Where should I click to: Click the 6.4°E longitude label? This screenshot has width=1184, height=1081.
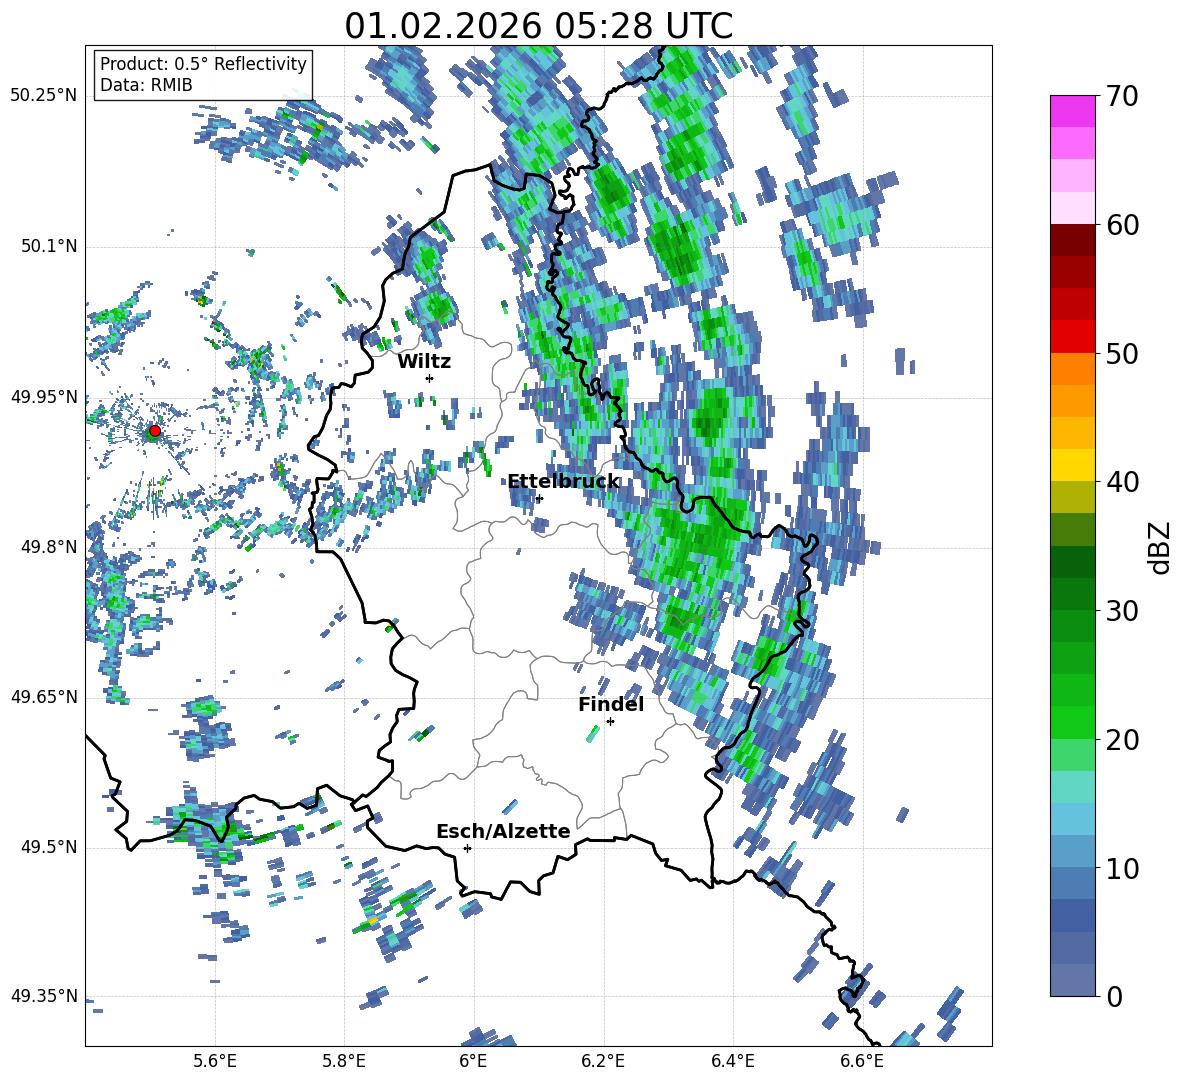click(732, 1061)
